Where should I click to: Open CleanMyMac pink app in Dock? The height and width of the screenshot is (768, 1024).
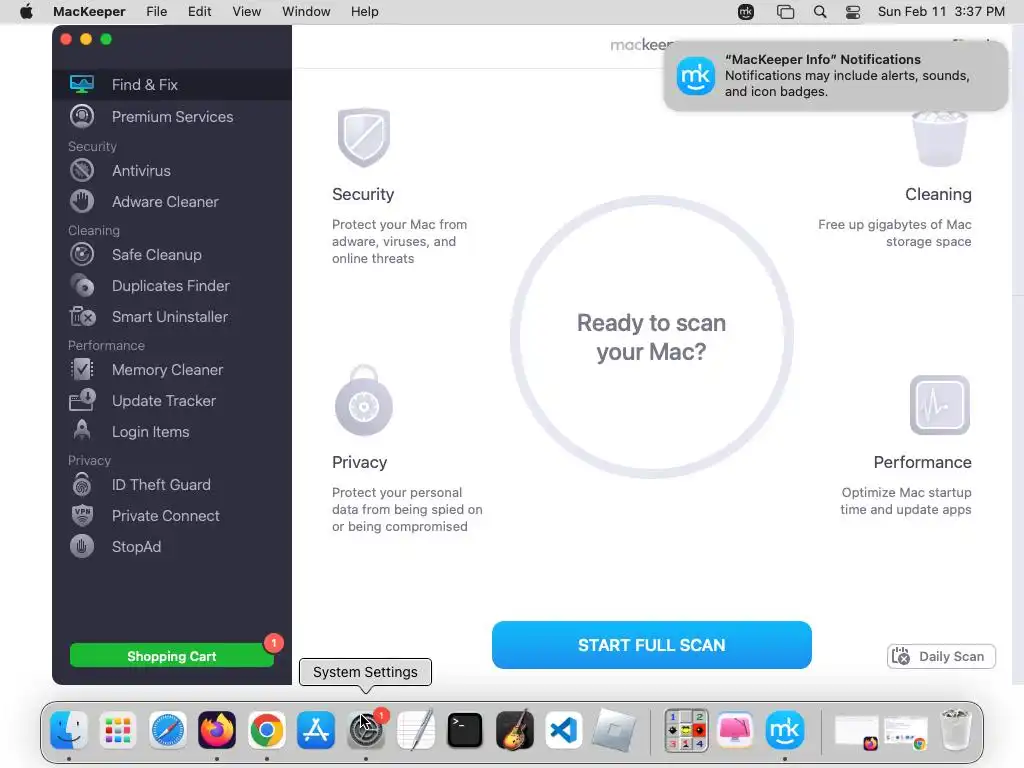[x=735, y=729]
